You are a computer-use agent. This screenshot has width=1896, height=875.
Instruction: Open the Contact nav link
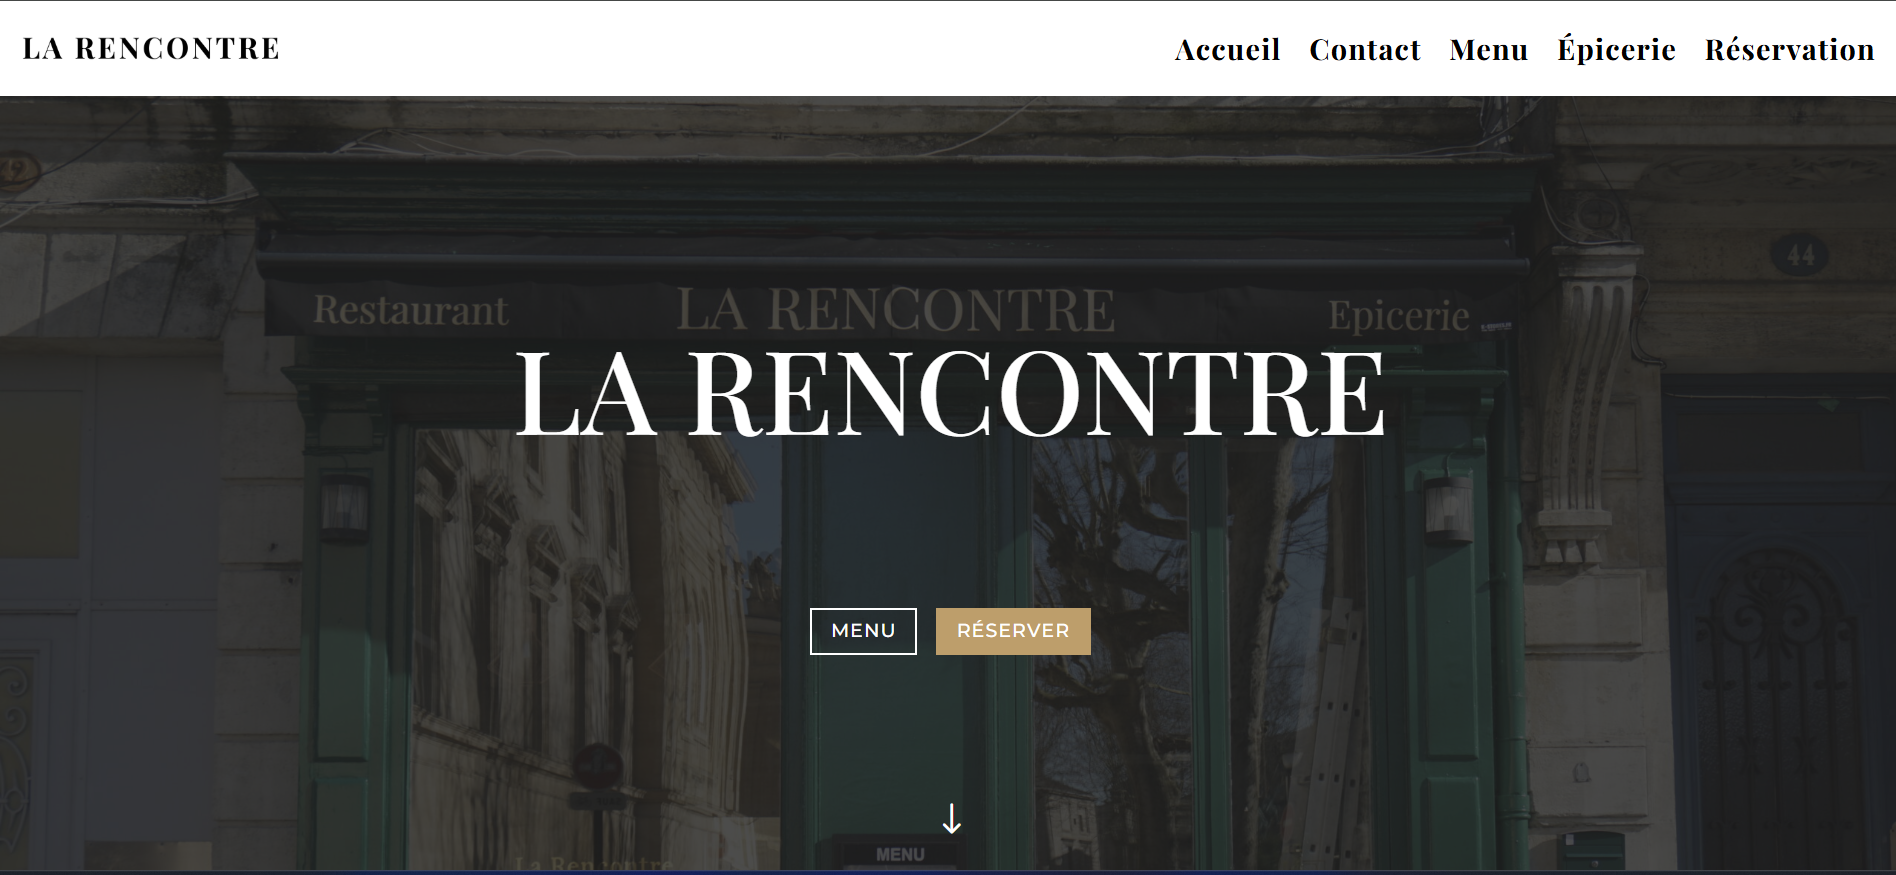coord(1364,50)
